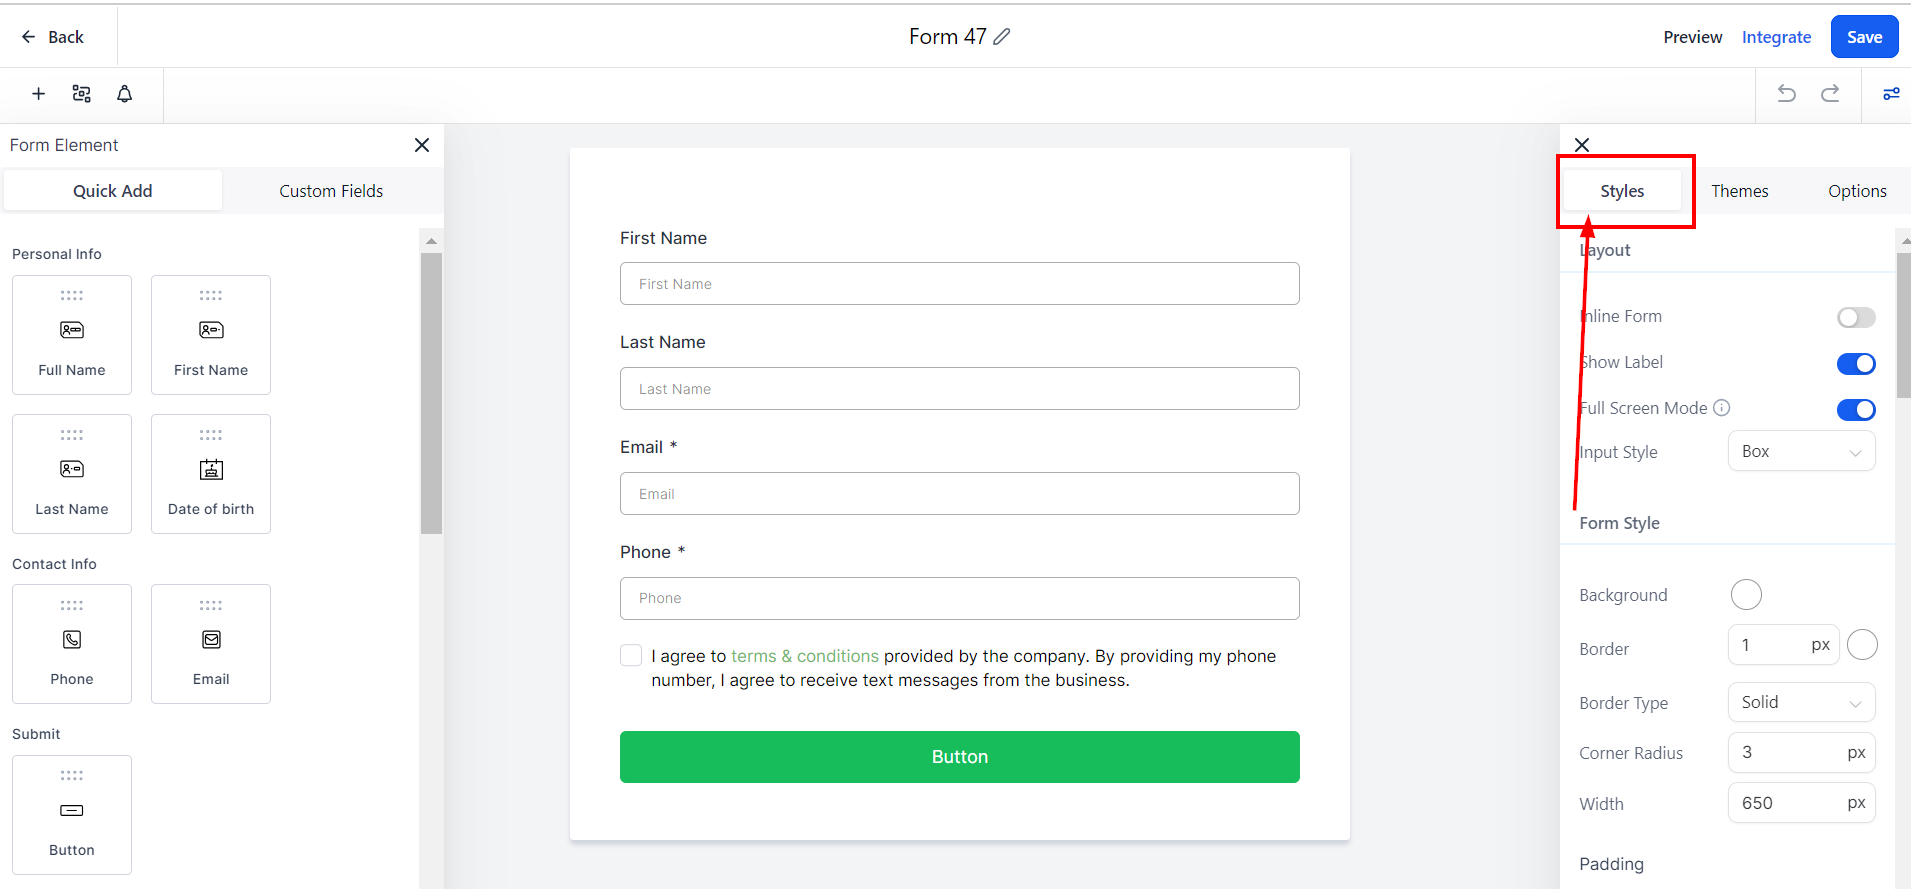Click the Corner Radius input field
This screenshot has width=1911, height=889.
click(1801, 752)
